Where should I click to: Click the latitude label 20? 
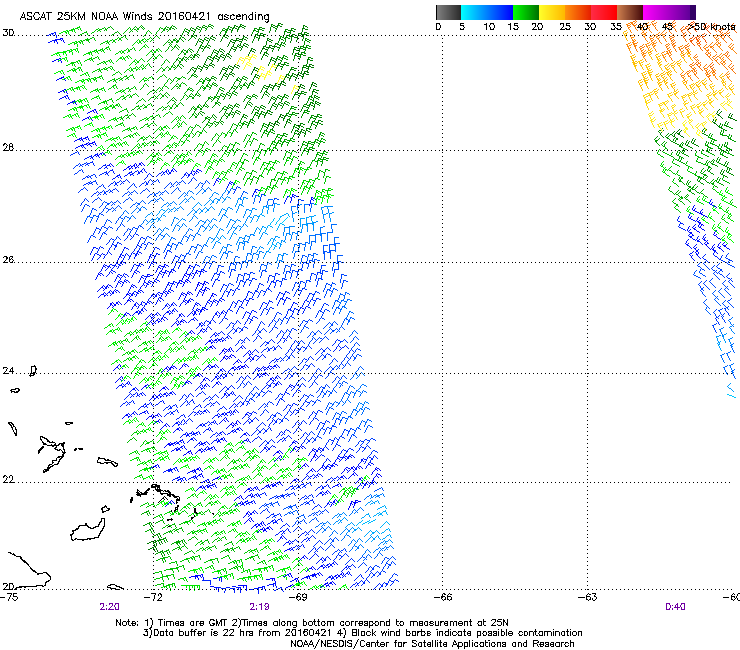tap(8, 587)
